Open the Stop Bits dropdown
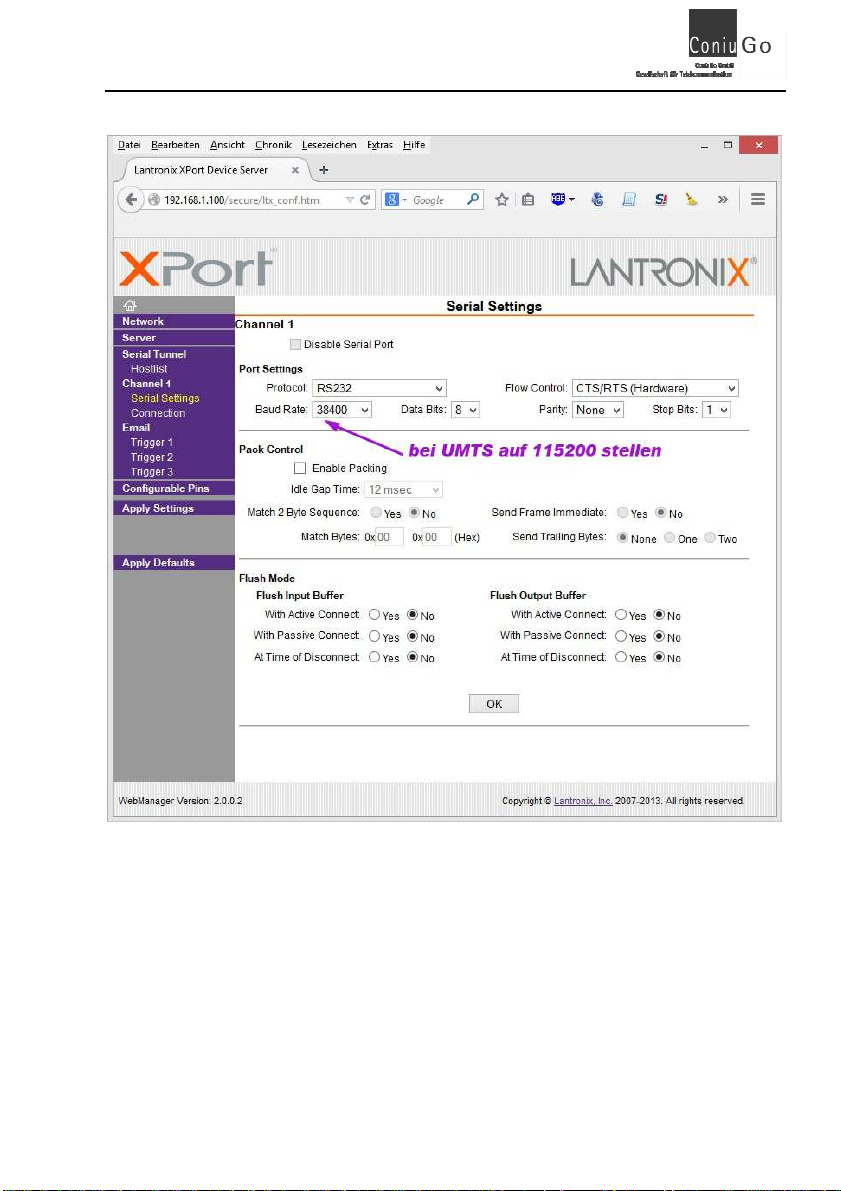This screenshot has width=841, height=1191. pos(716,409)
